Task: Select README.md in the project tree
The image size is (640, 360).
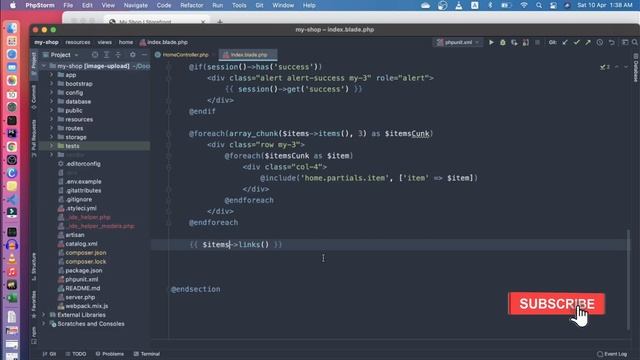Action: [x=82, y=288]
